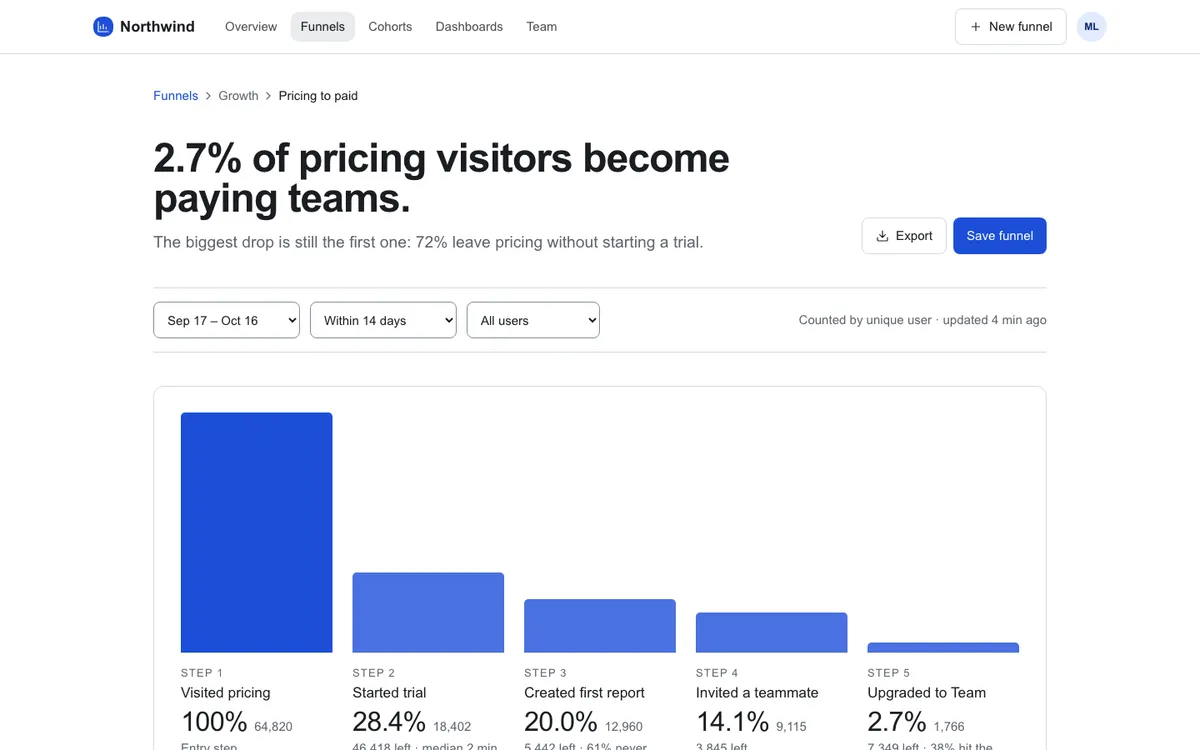Click the Upgraded to Team bar

click(943, 648)
